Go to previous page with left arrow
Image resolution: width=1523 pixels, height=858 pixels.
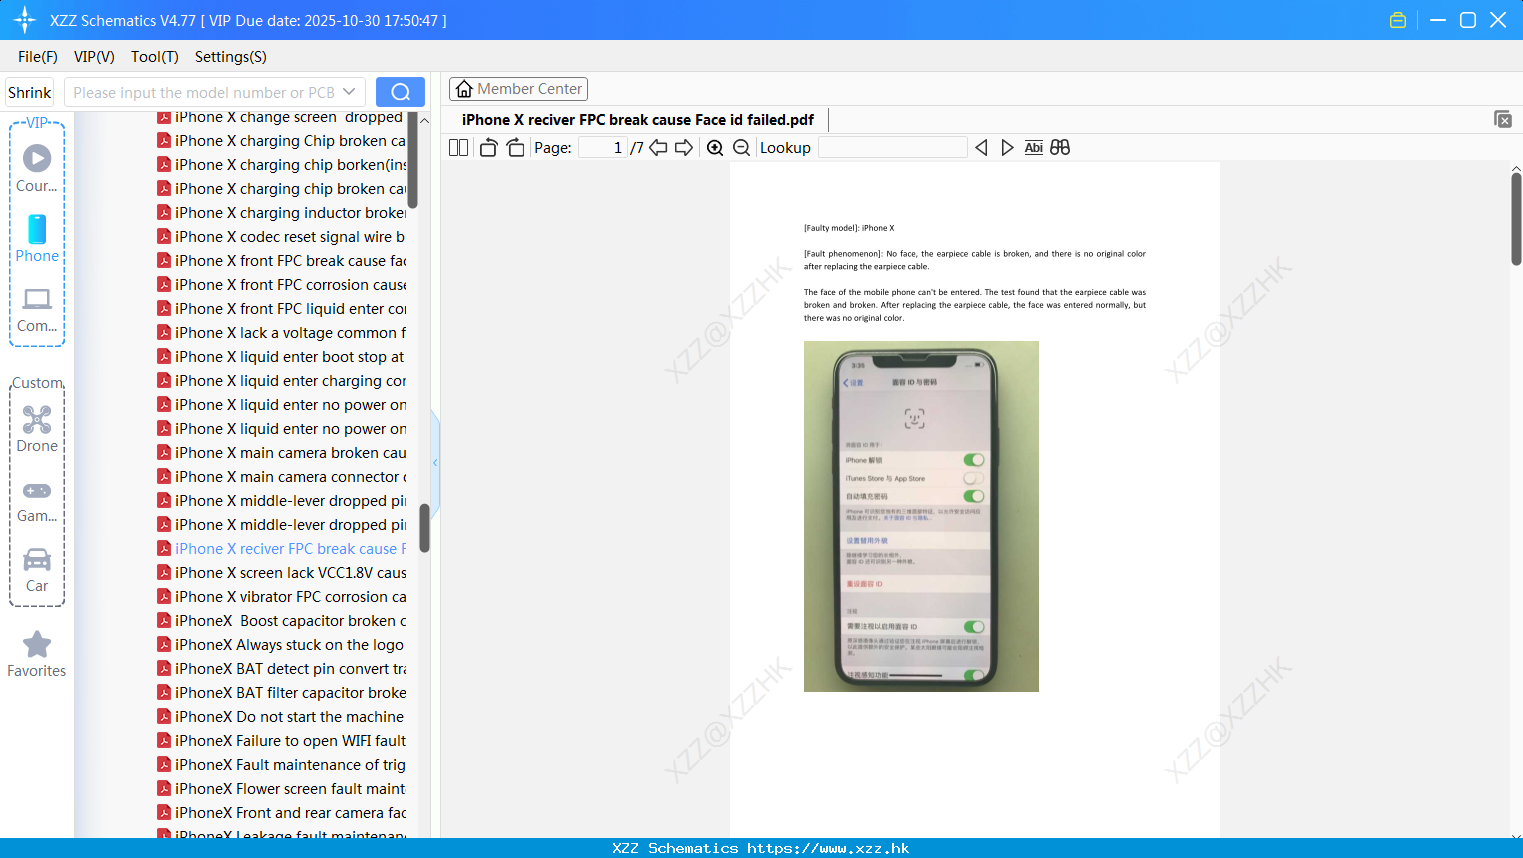click(658, 147)
